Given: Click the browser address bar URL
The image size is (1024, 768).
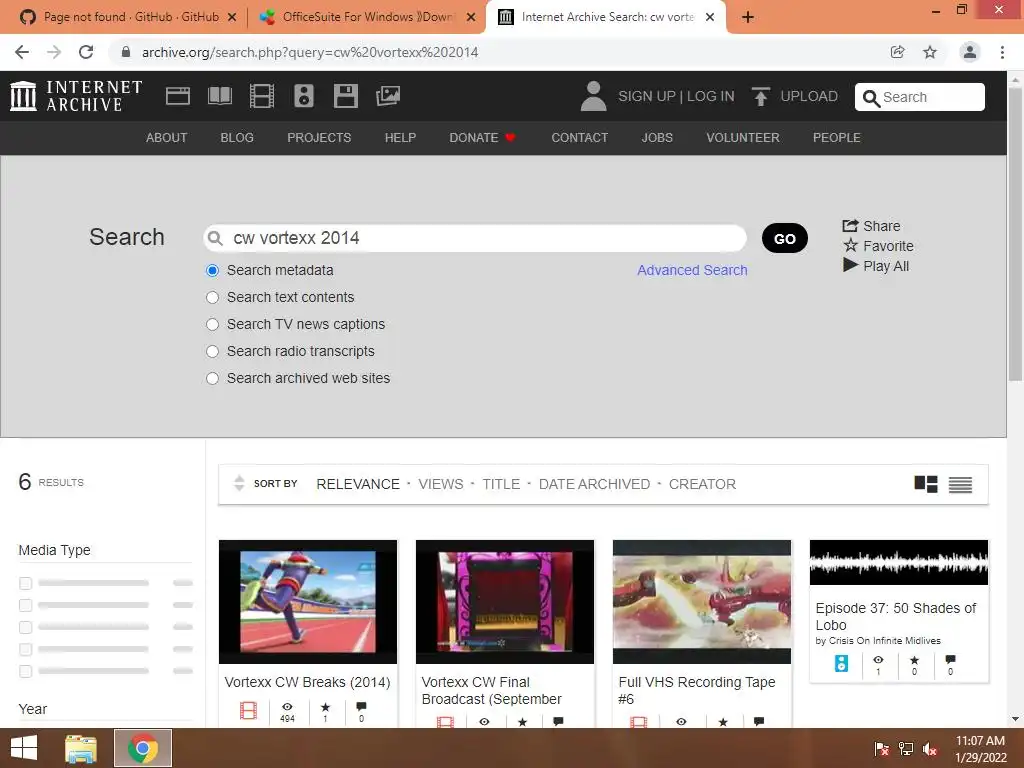Looking at the screenshot, I should (310, 52).
